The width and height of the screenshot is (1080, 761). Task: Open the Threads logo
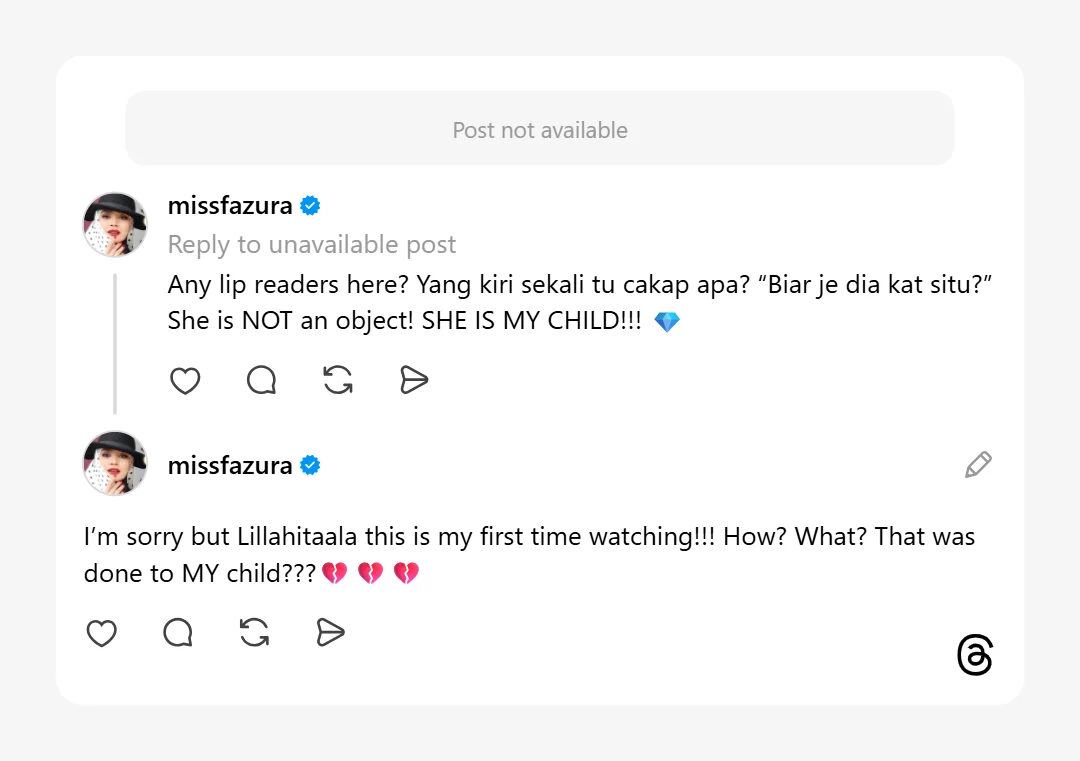pos(974,655)
